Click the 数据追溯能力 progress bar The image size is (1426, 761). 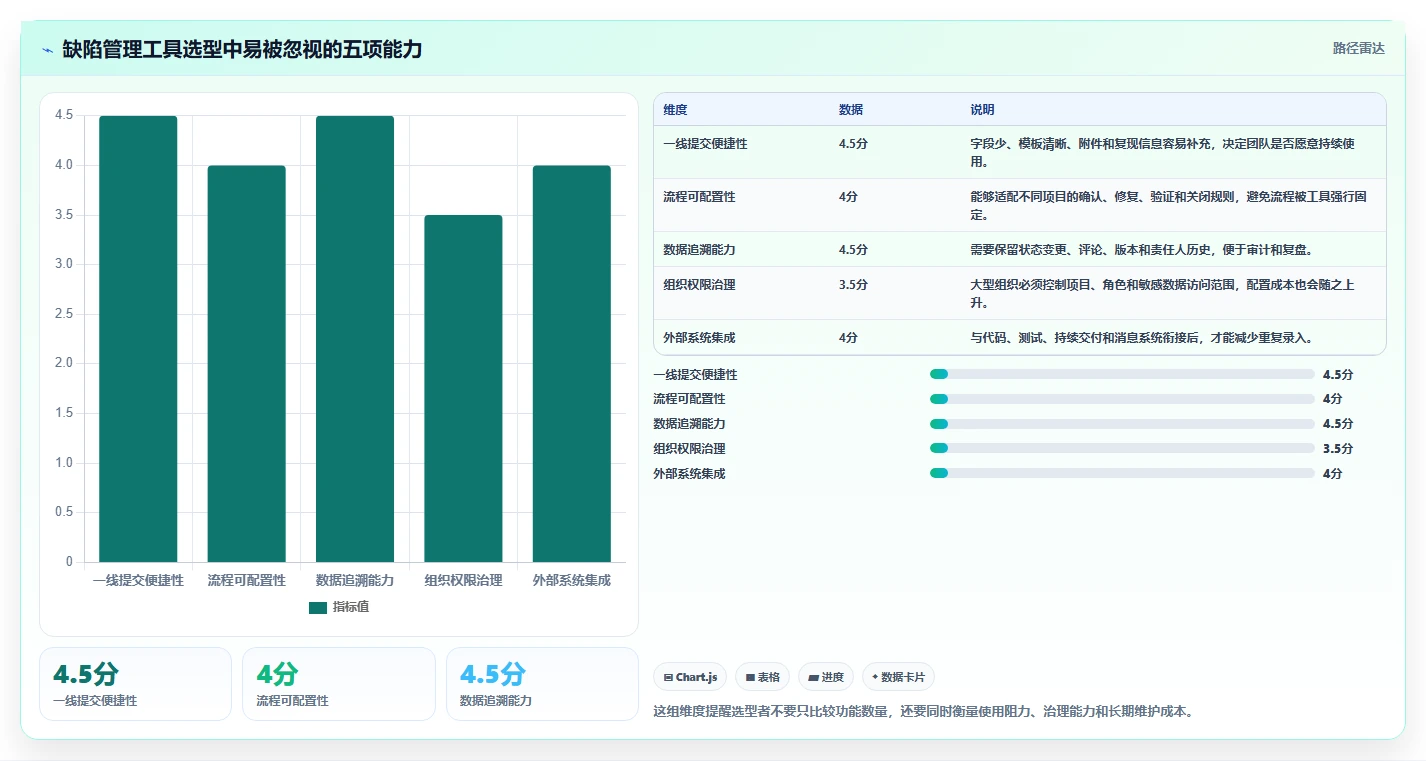click(x=1122, y=424)
